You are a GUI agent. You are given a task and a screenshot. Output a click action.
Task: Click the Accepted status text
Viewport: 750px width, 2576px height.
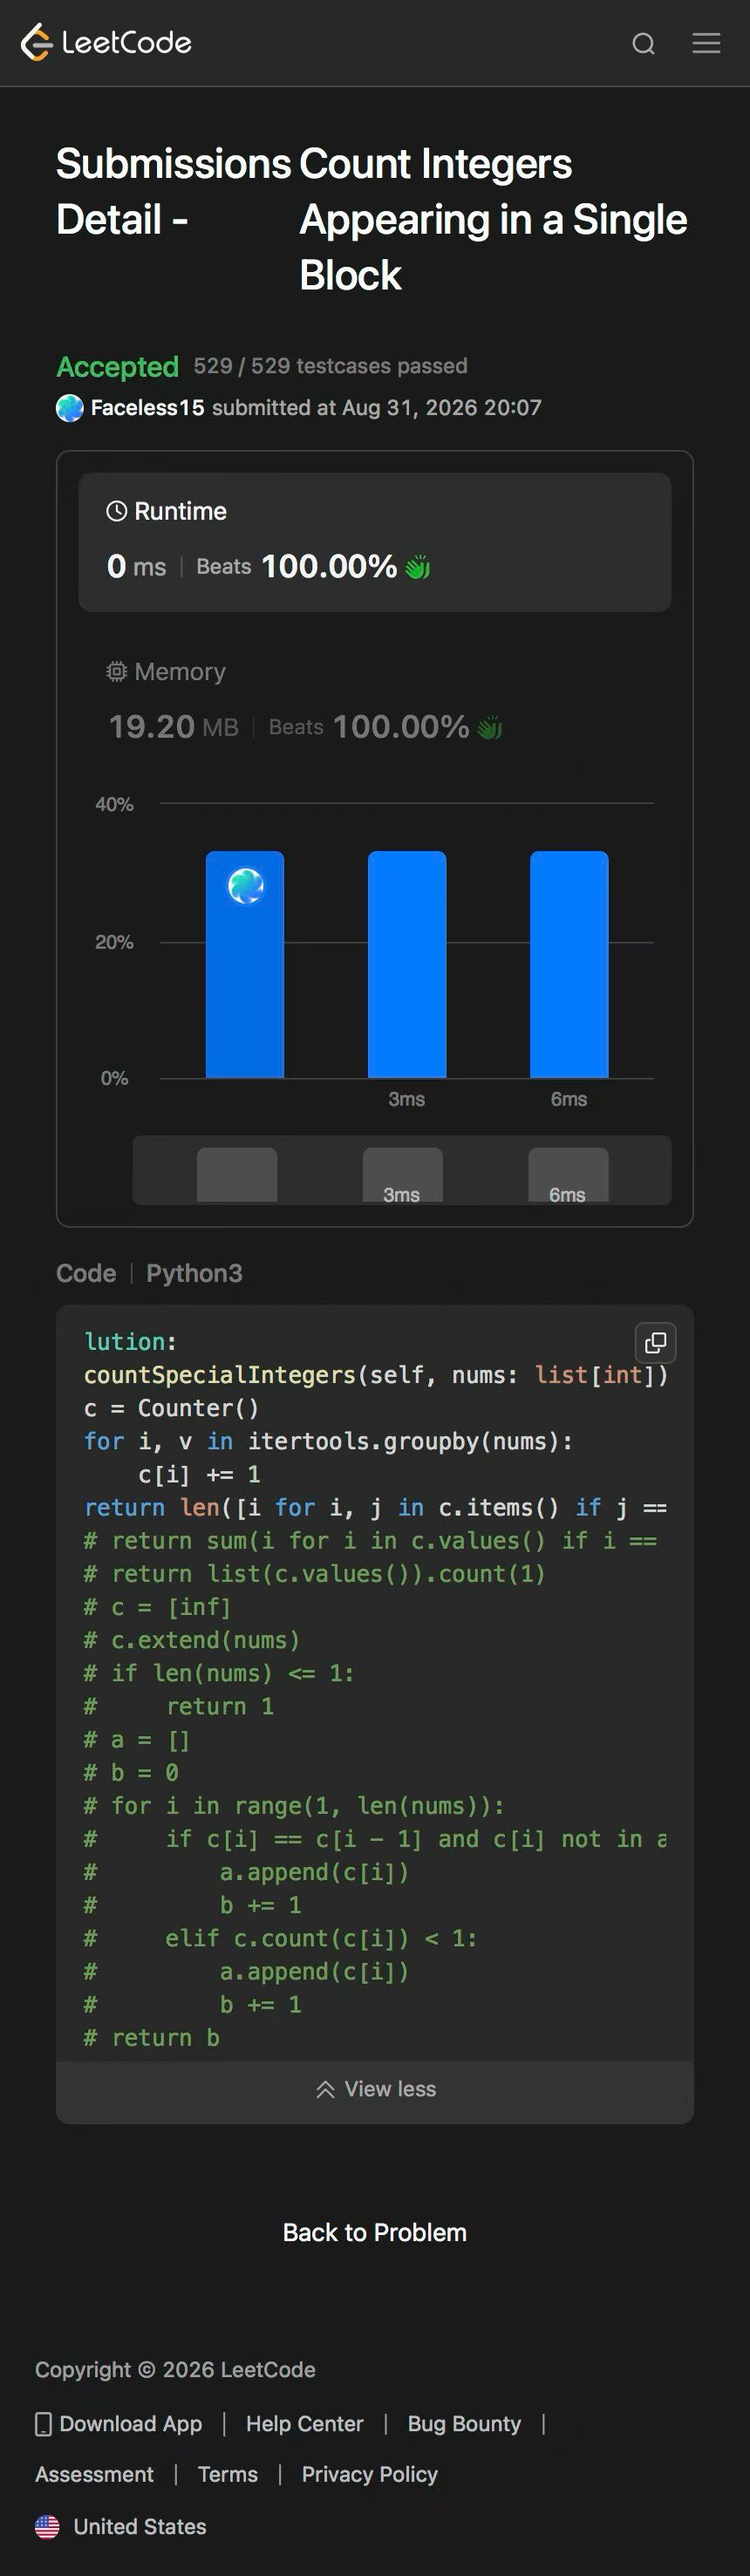pos(118,367)
